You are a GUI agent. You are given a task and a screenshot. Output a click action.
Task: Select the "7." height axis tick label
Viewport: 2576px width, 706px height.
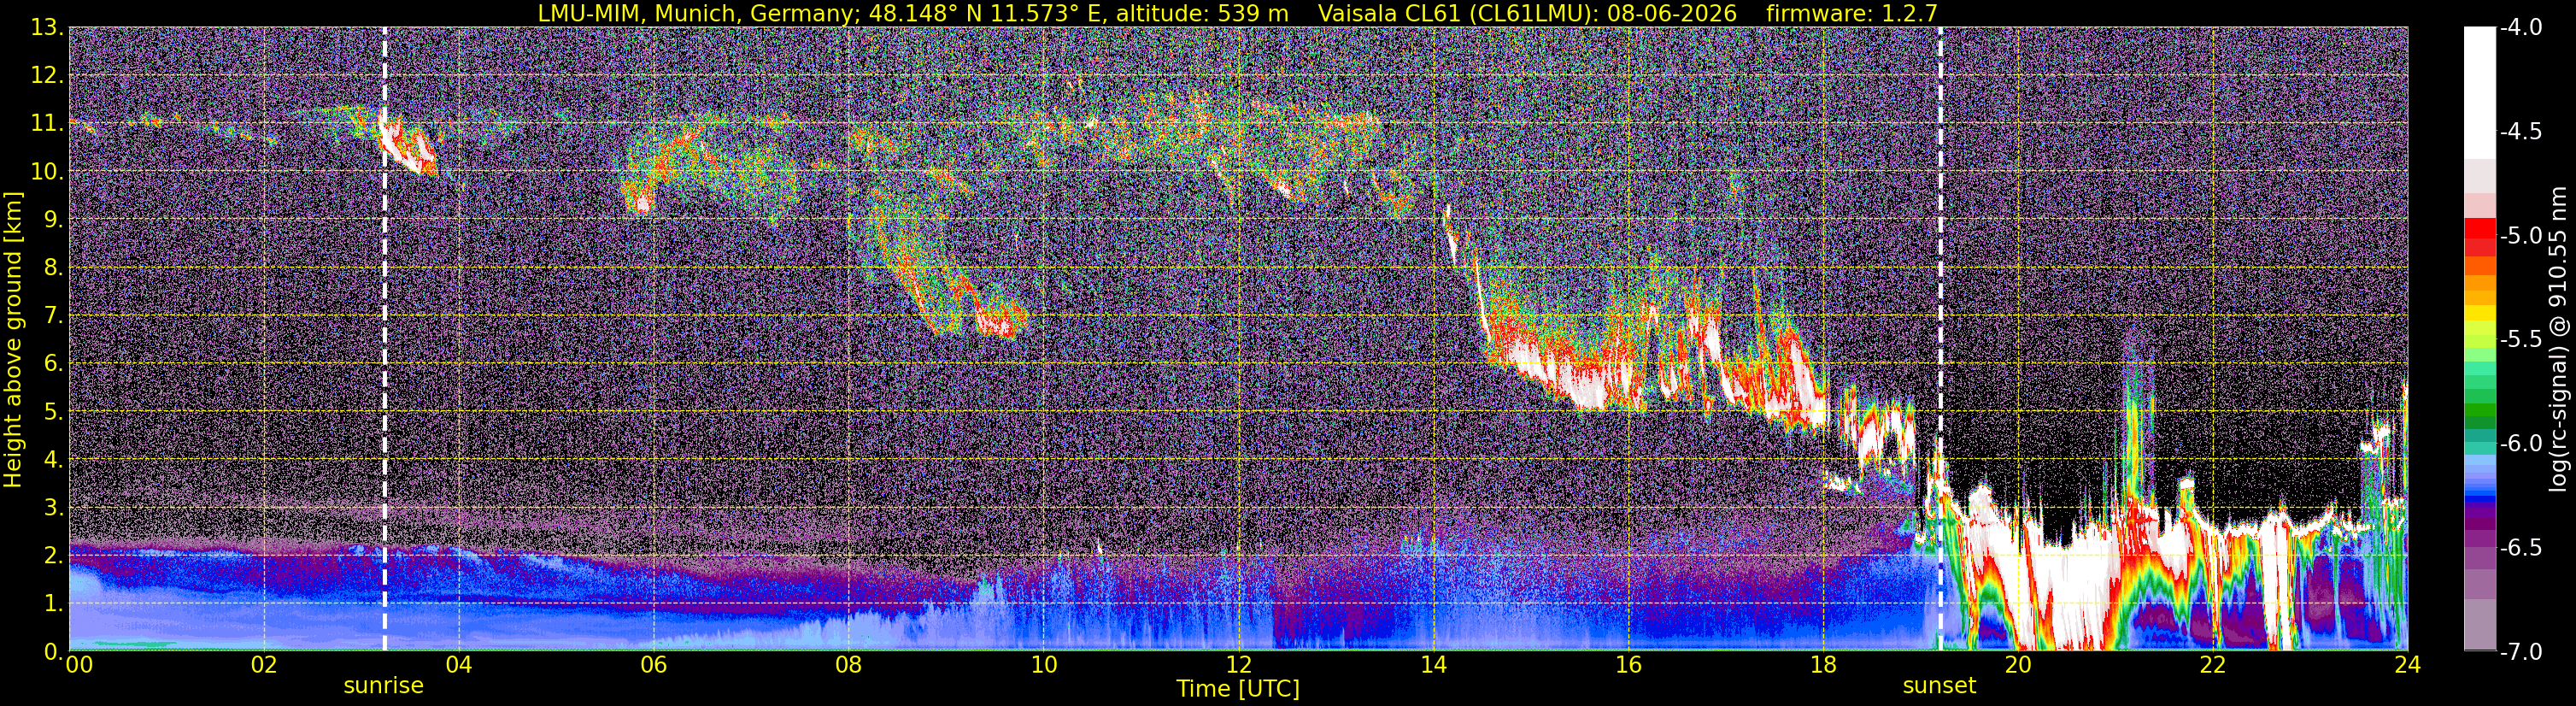click(53, 316)
